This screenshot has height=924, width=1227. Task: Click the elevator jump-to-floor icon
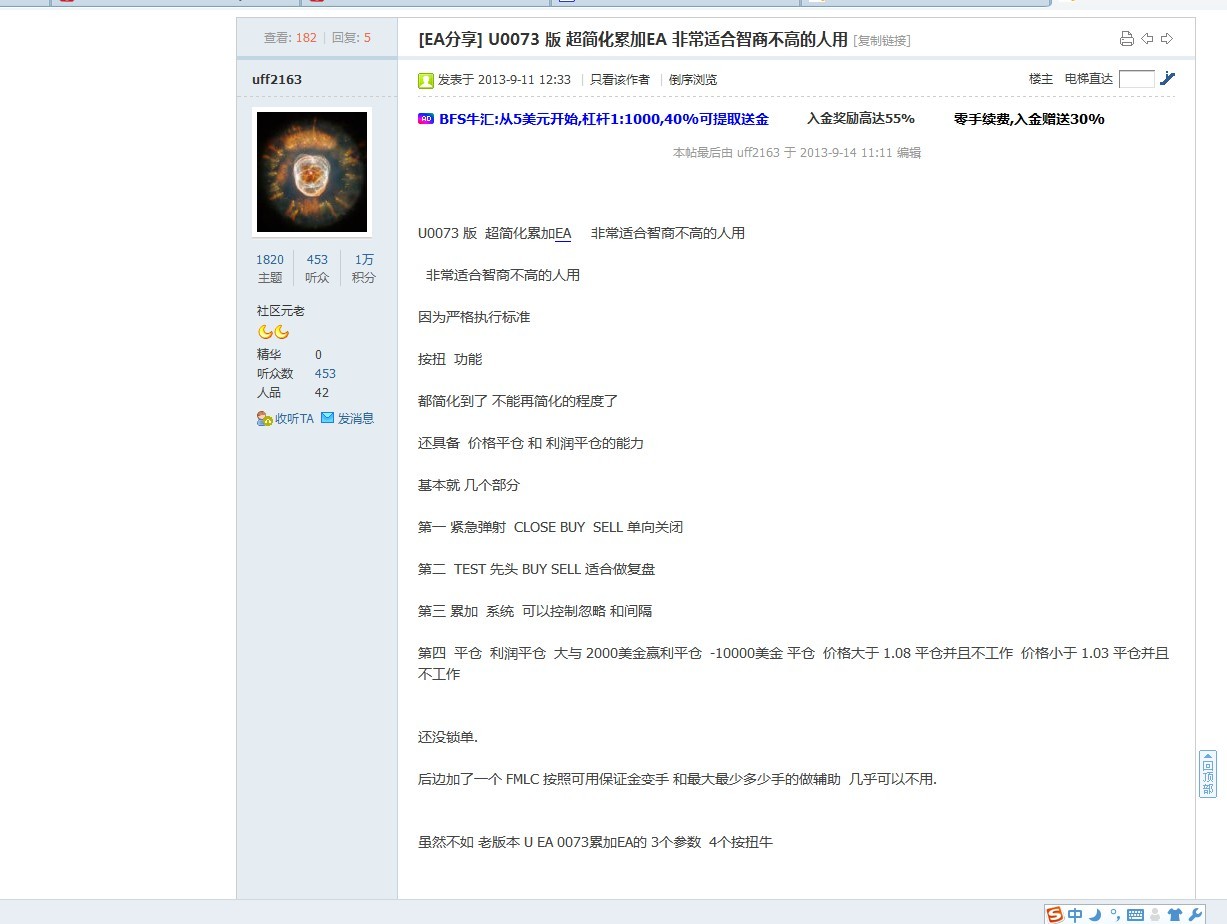[x=1167, y=79]
